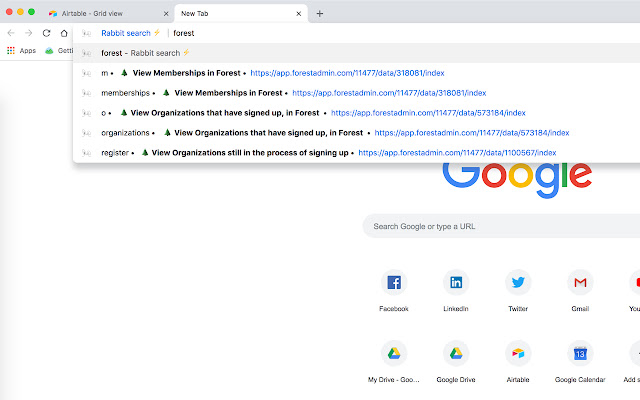Open the Apps grid bookmark icon

coord(11,51)
